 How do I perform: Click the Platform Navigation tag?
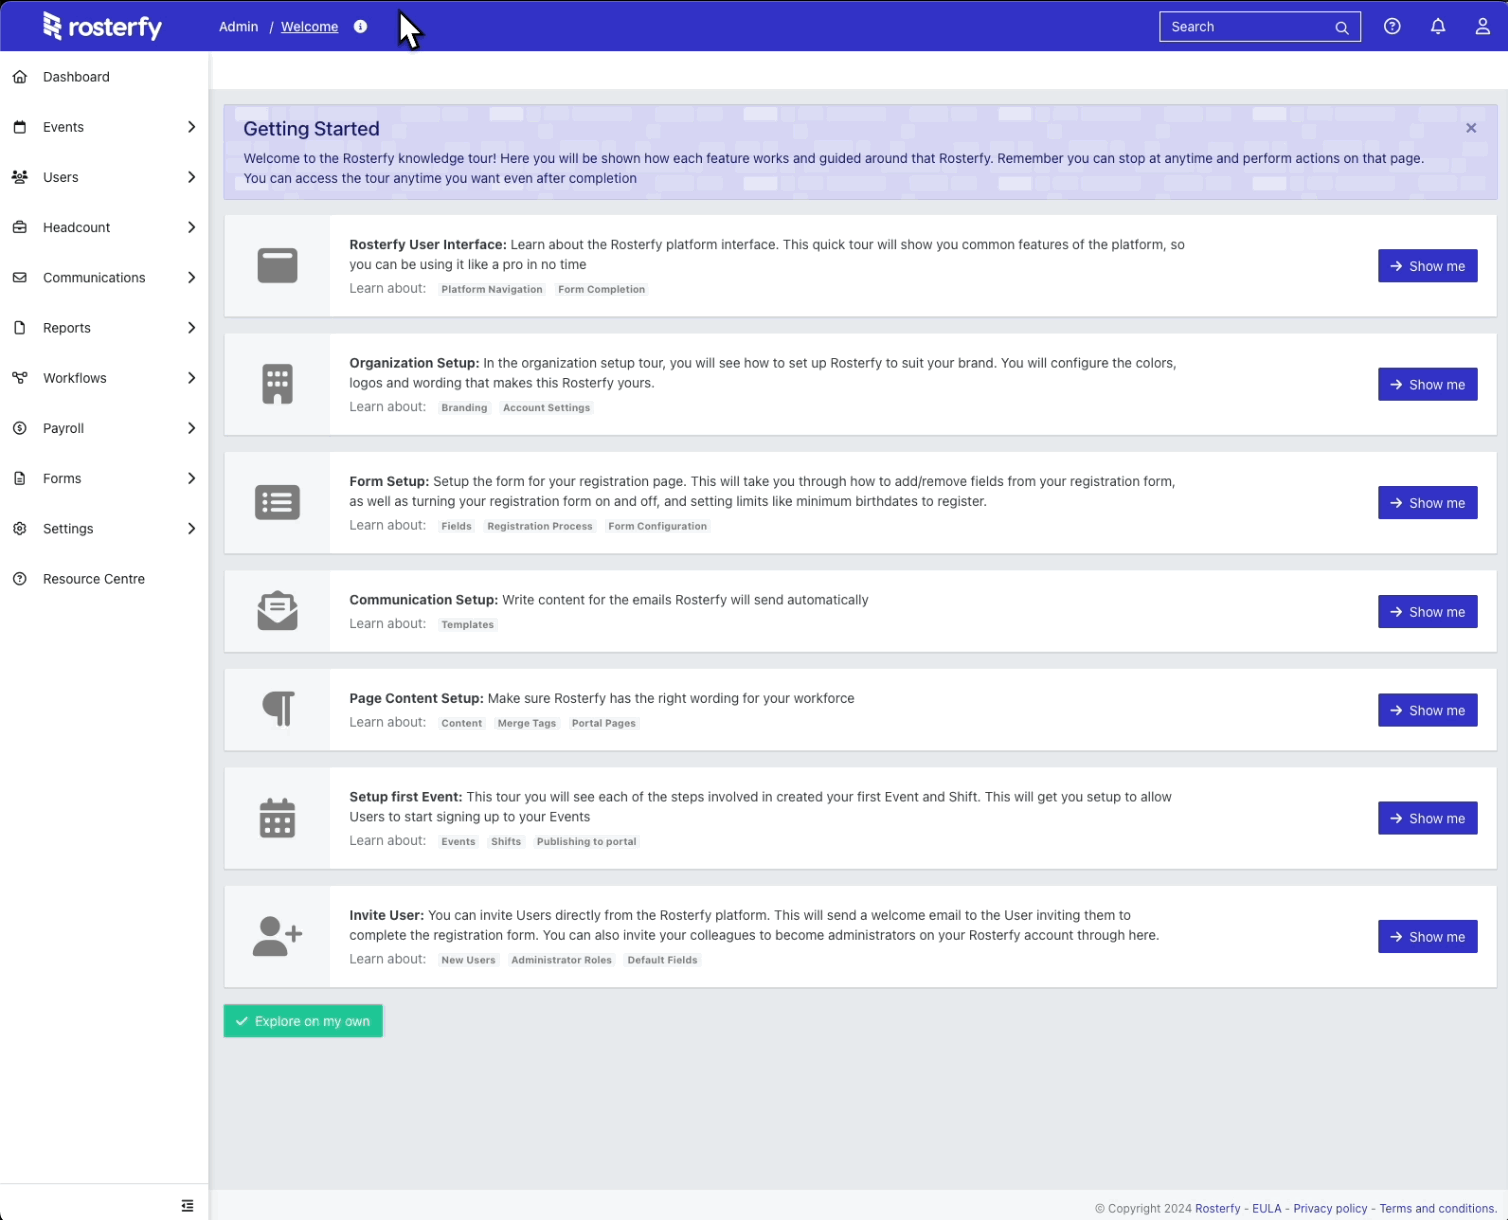pyautogui.click(x=492, y=289)
